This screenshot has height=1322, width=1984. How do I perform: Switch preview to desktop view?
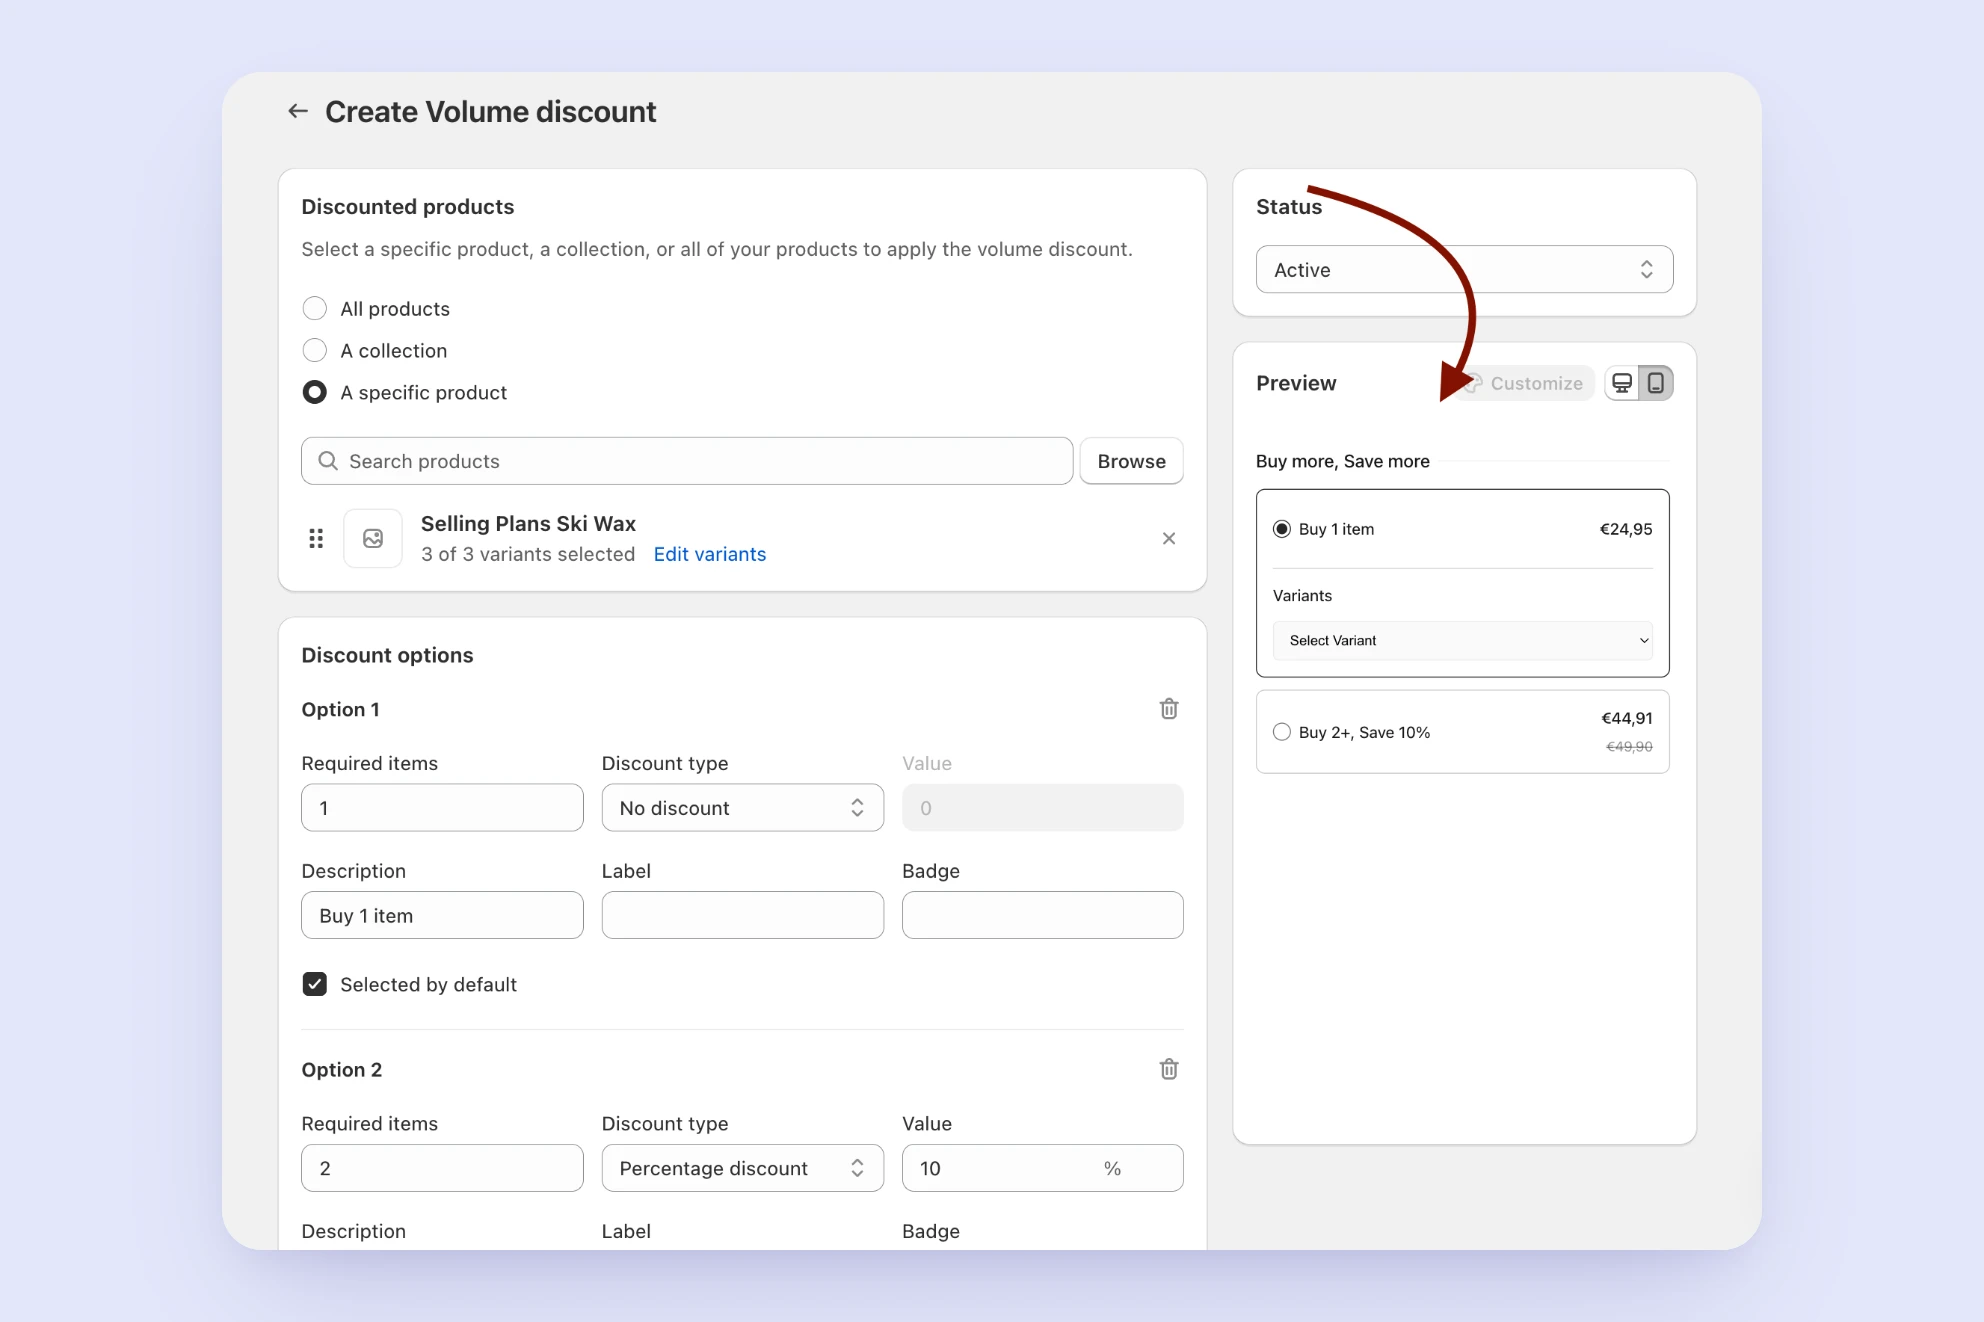click(x=1622, y=383)
